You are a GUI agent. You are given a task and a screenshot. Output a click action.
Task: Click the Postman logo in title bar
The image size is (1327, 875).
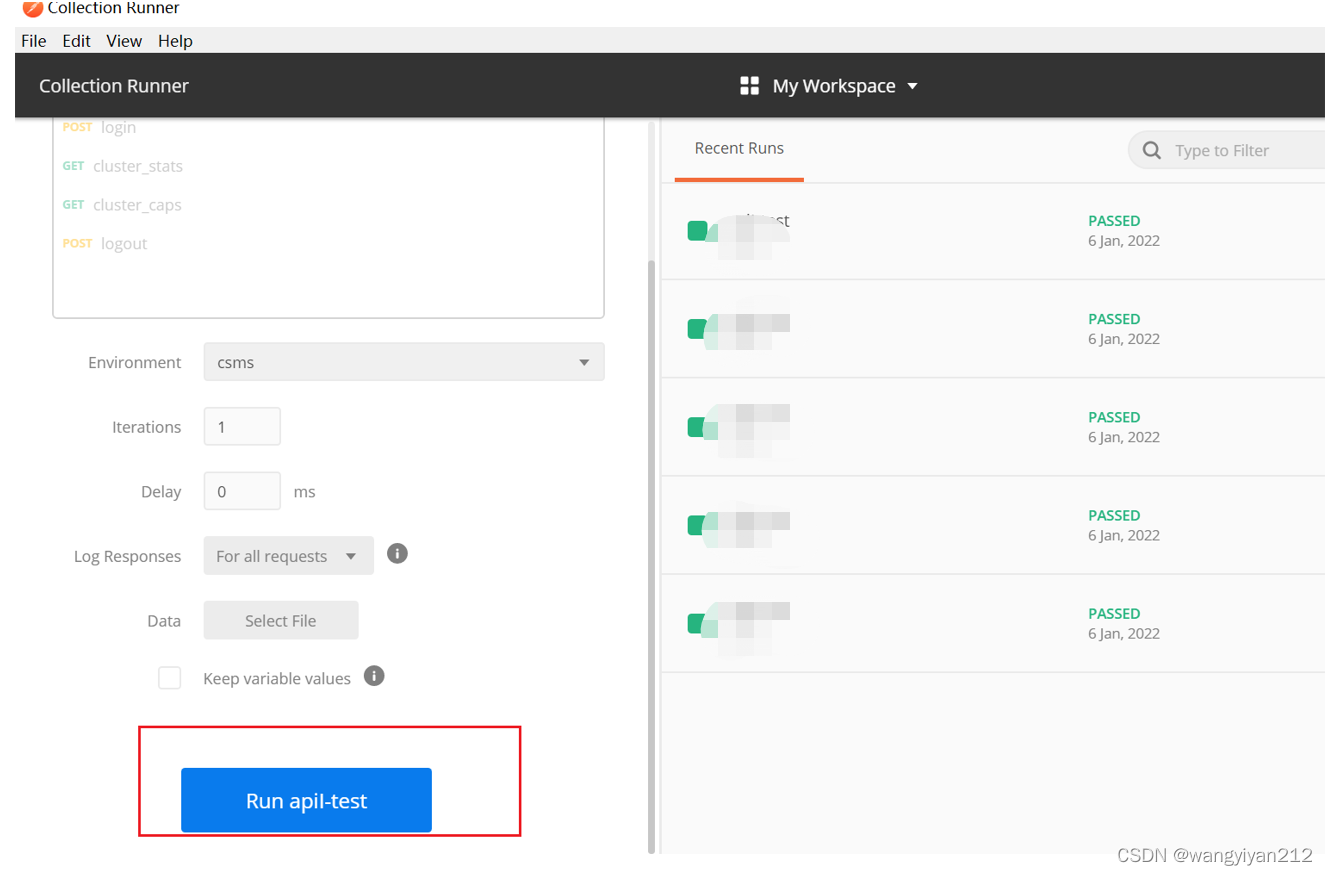[x=32, y=7]
